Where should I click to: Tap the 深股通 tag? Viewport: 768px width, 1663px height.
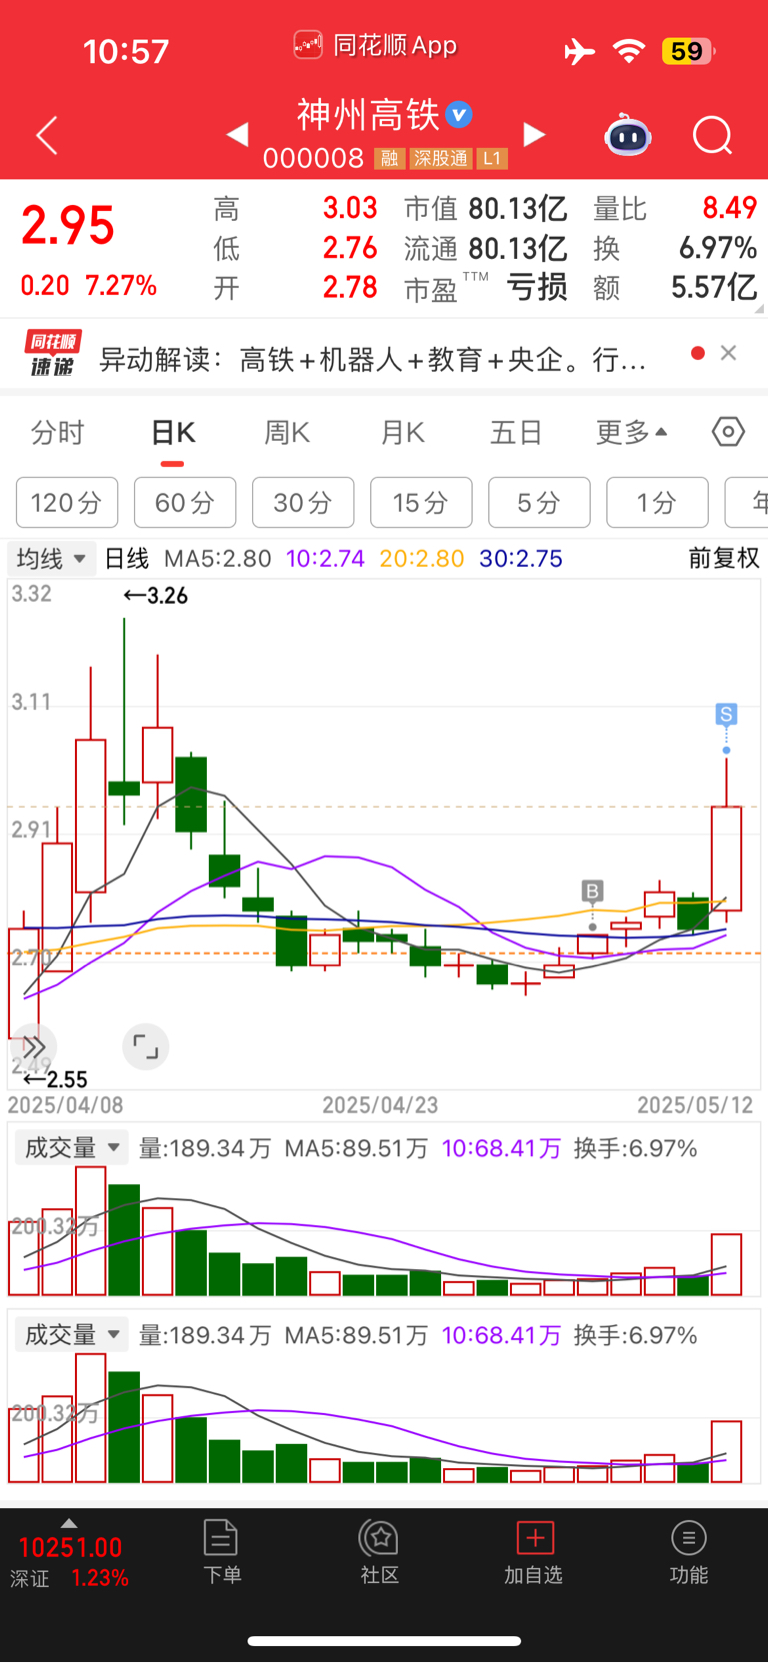(x=440, y=158)
